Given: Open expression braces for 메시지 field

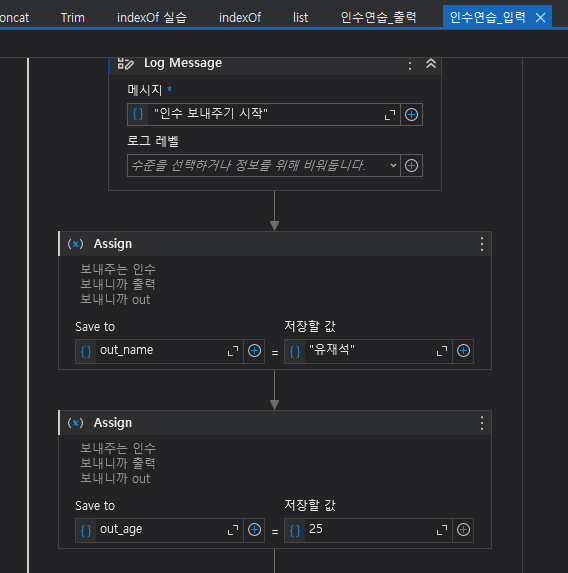Looking at the screenshot, I should [x=138, y=114].
